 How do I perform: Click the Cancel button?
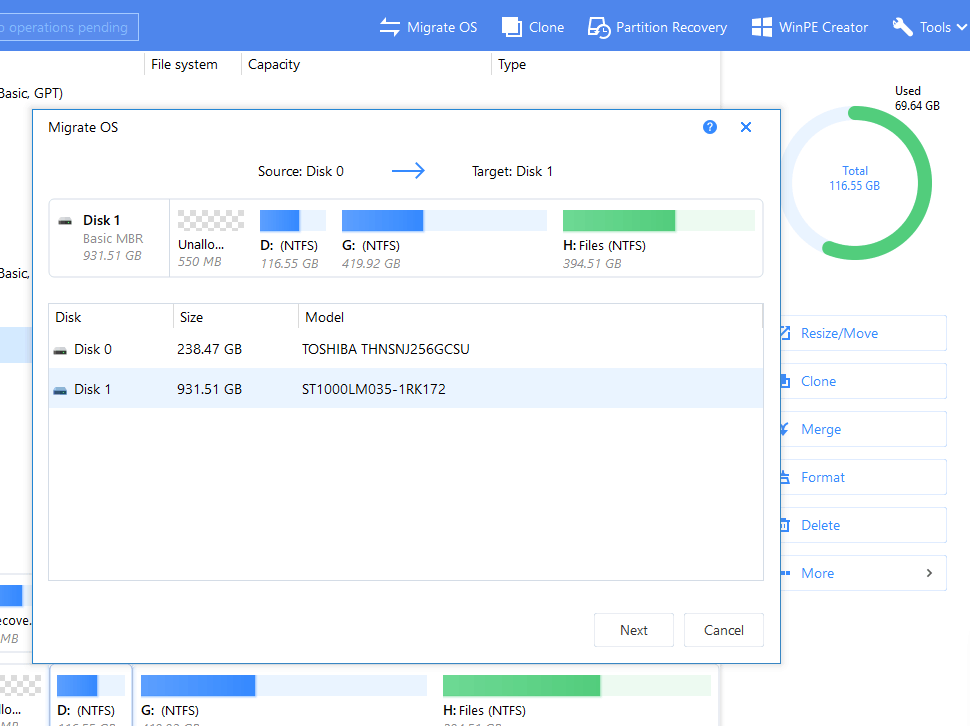[x=723, y=630]
